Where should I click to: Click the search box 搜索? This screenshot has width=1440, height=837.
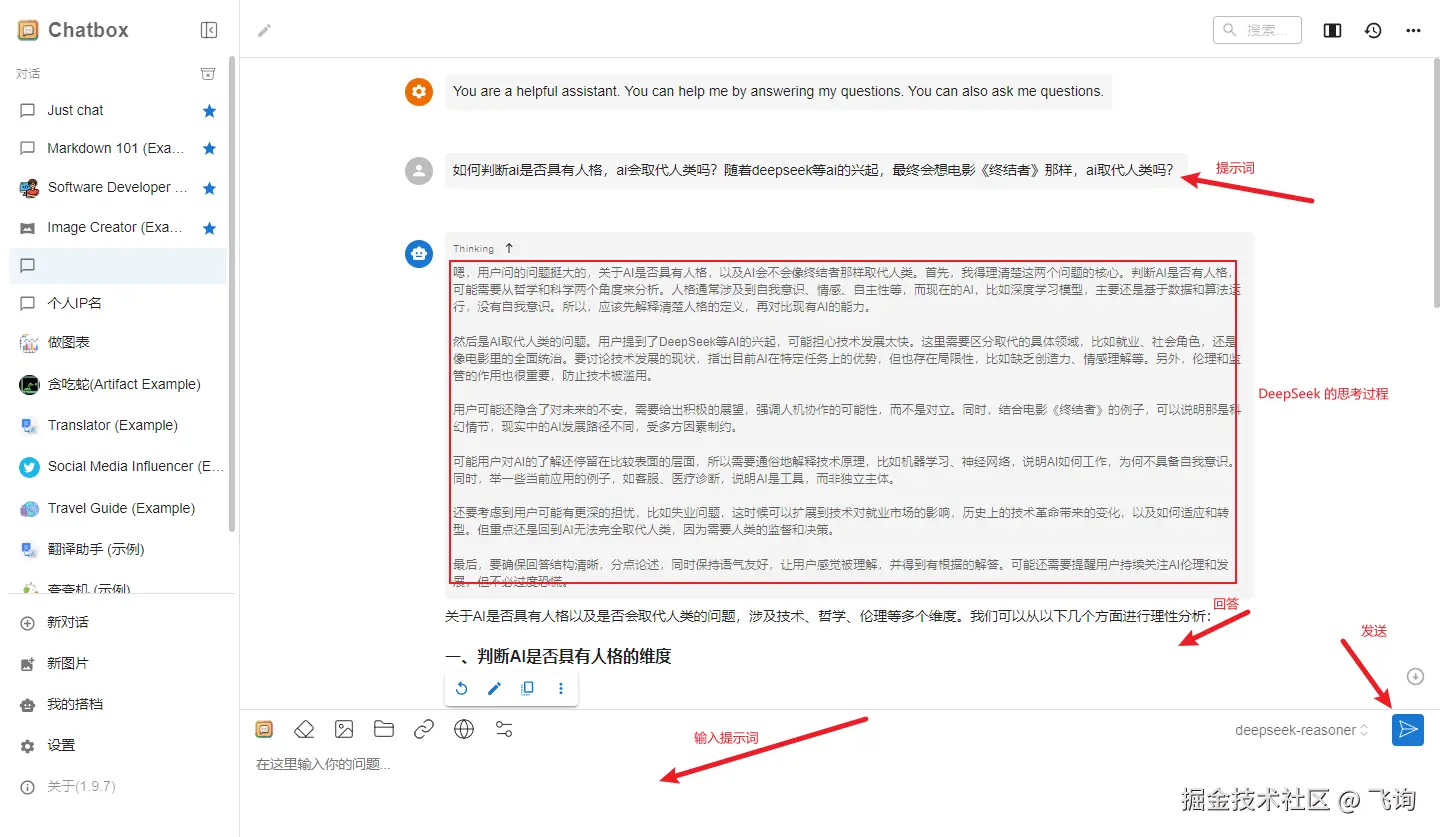point(1257,30)
